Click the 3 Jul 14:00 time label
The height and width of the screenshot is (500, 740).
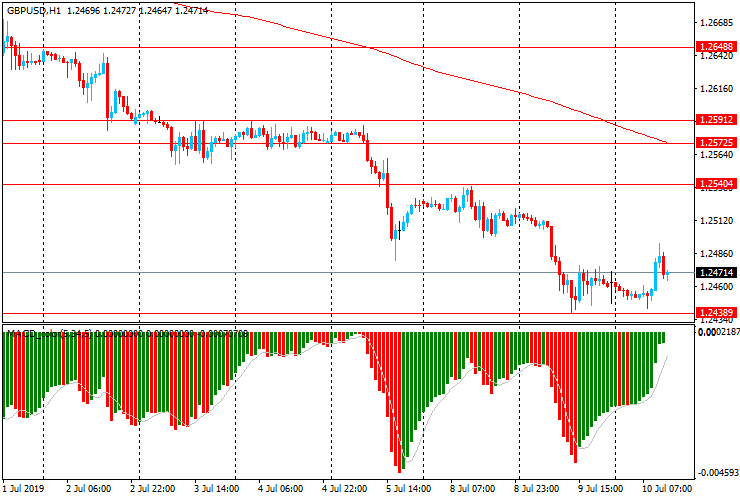click(217, 488)
